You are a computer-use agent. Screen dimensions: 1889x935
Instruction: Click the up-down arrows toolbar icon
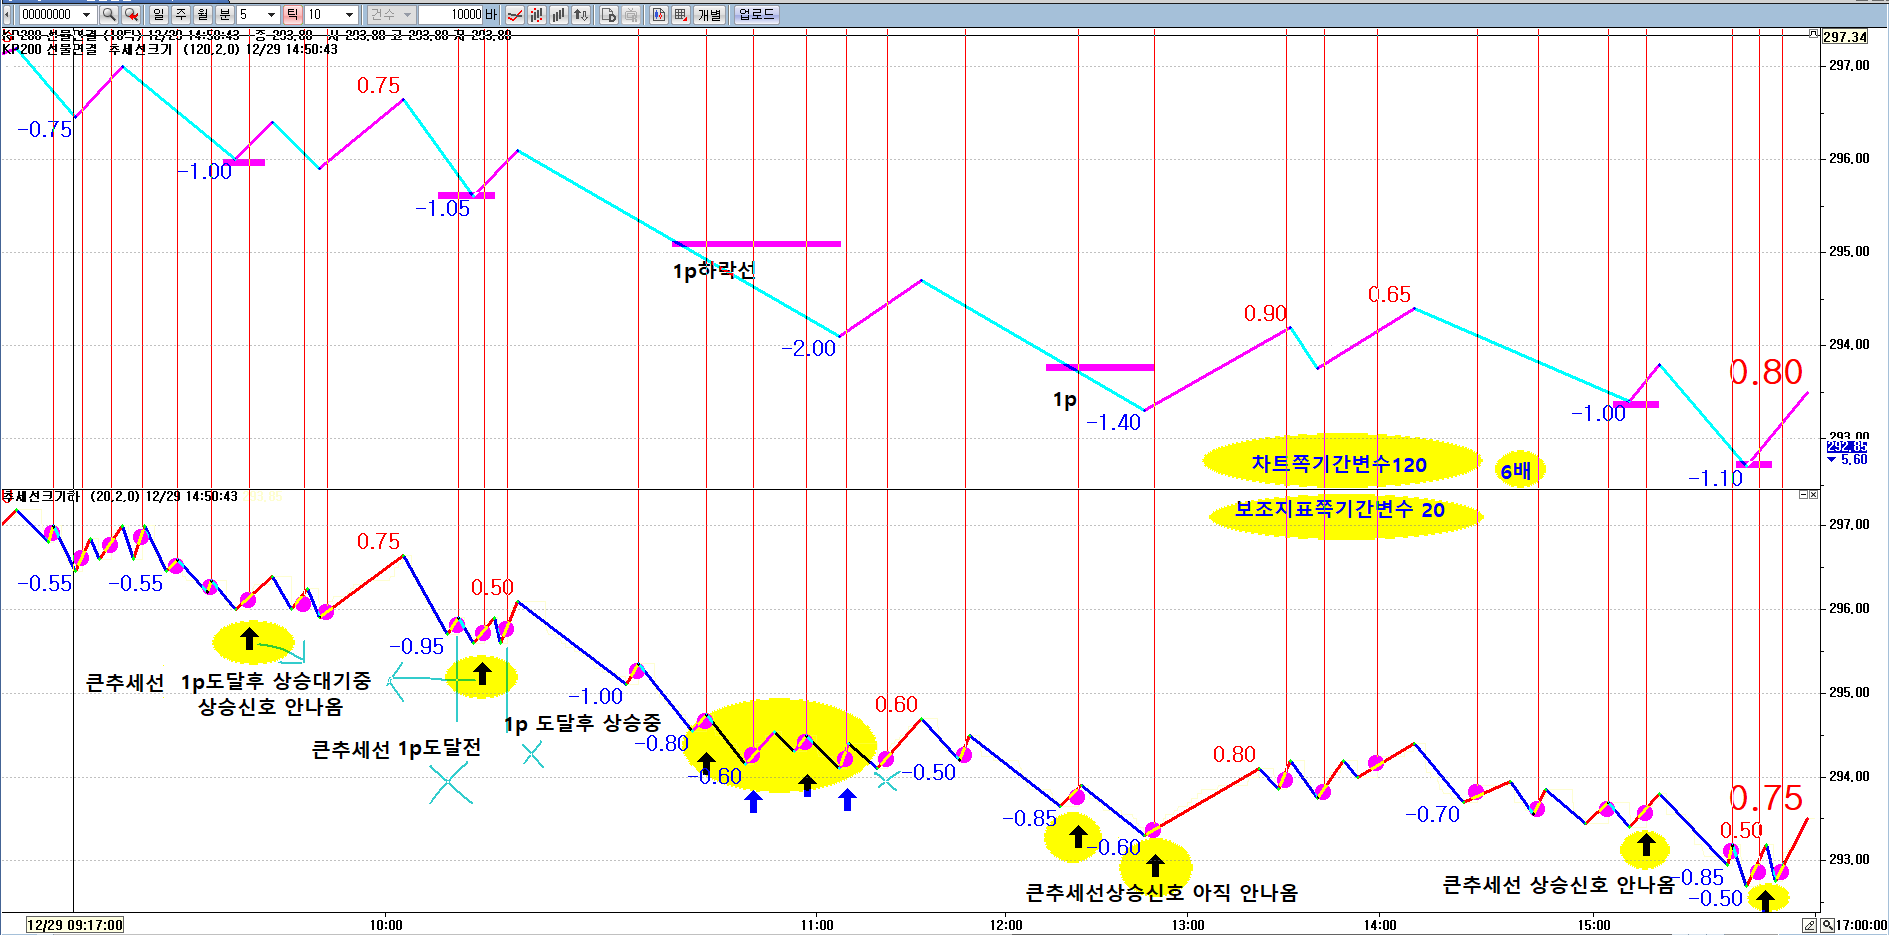[x=580, y=14]
